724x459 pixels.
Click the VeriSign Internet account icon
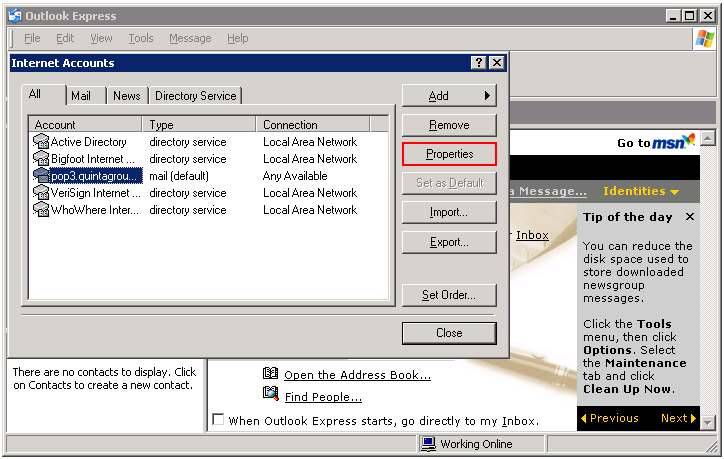tap(41, 193)
